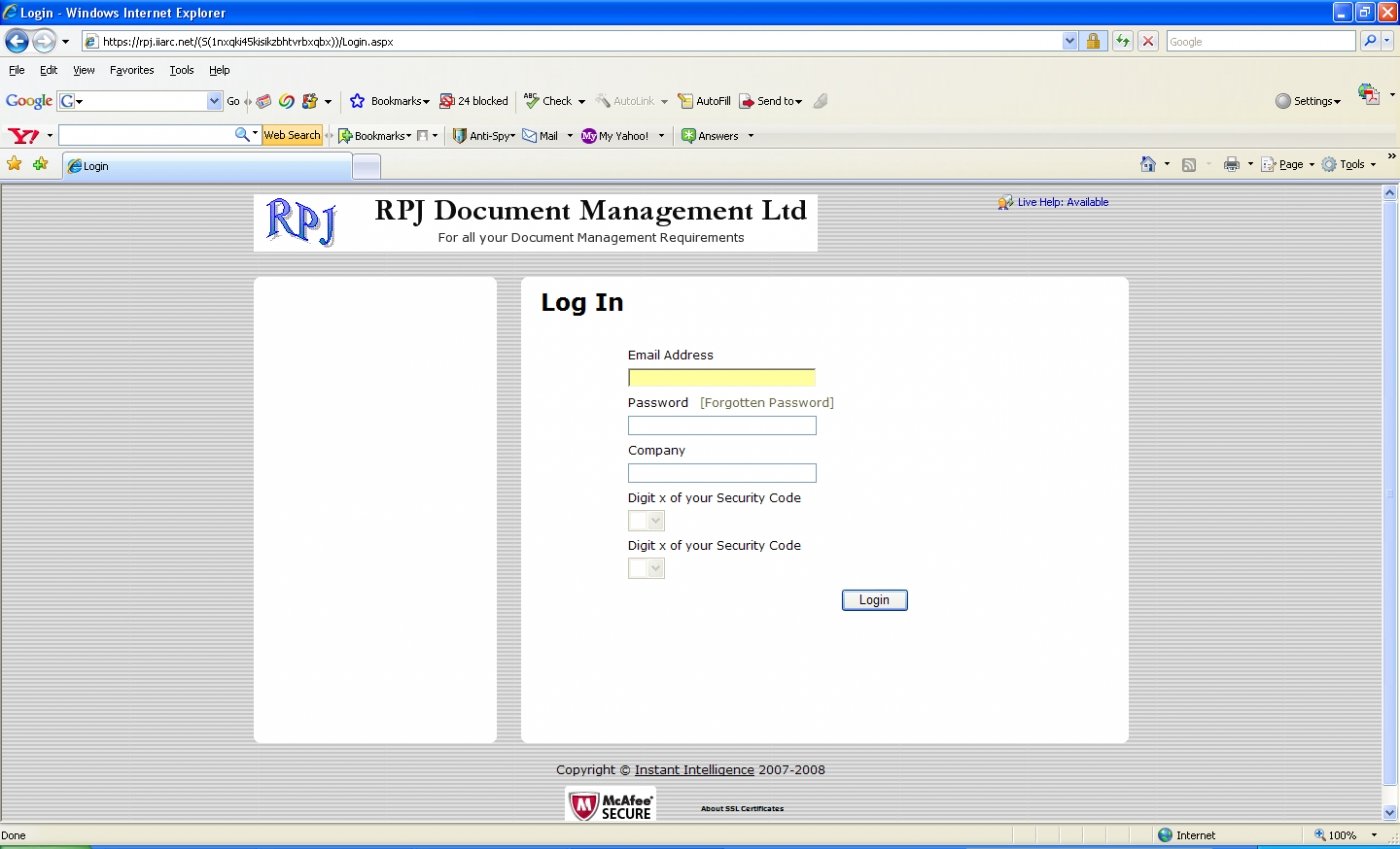Screen dimensions: 1400x849
Task: Click the Adobe PDF convert web page icon
Action: tap(1368, 94)
